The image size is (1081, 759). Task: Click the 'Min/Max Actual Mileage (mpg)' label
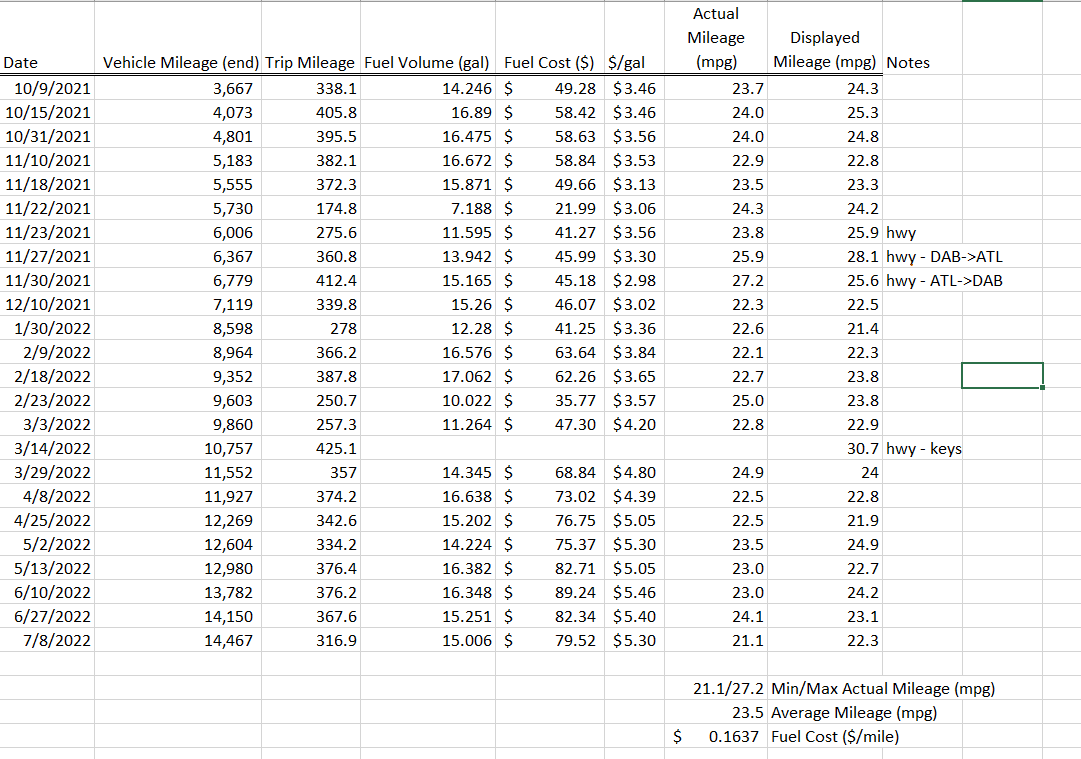point(883,689)
